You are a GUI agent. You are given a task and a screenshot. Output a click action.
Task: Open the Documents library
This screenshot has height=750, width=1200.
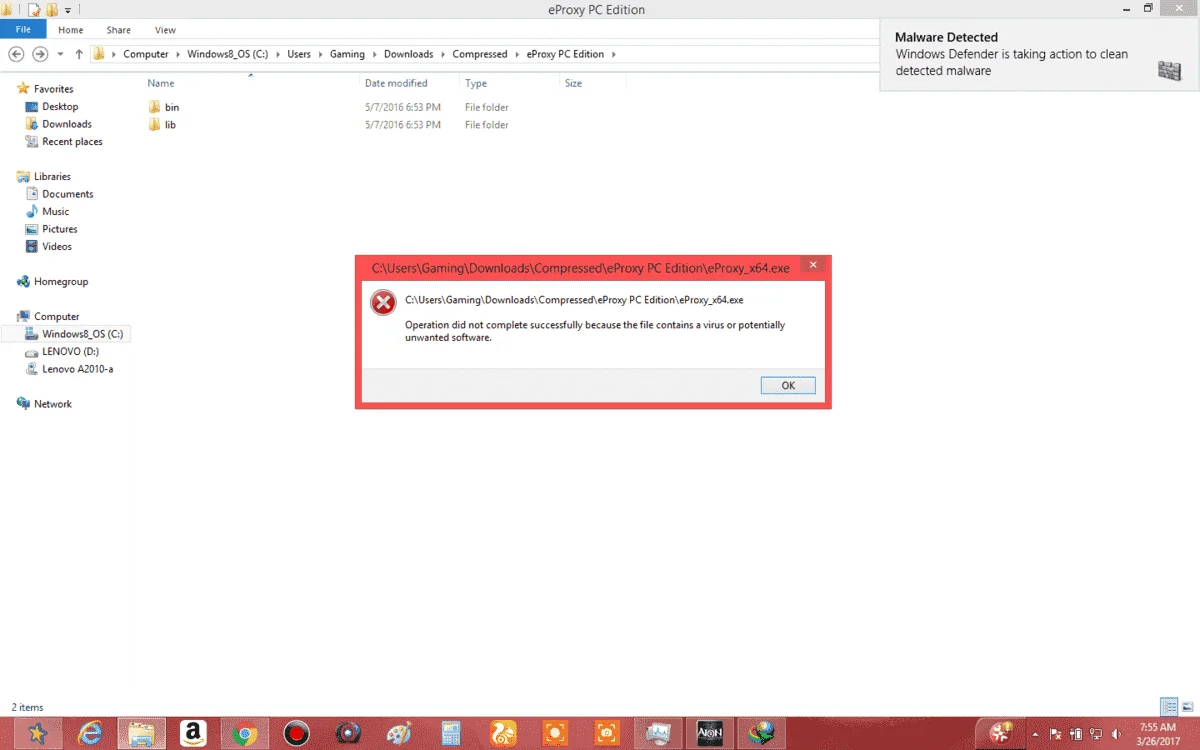(x=67, y=194)
